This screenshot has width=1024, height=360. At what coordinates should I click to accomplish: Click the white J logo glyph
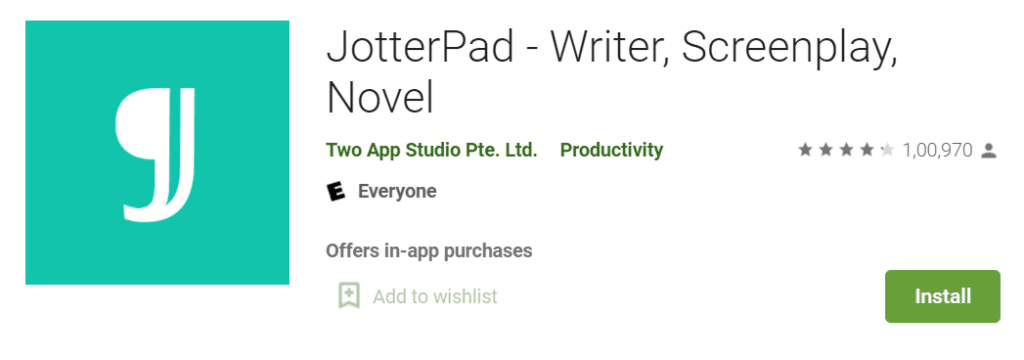click(155, 154)
